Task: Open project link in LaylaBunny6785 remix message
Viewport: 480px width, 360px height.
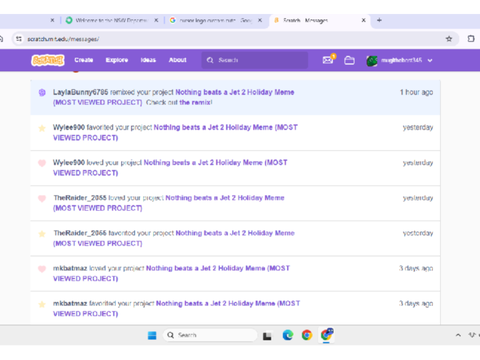Action: point(173,97)
